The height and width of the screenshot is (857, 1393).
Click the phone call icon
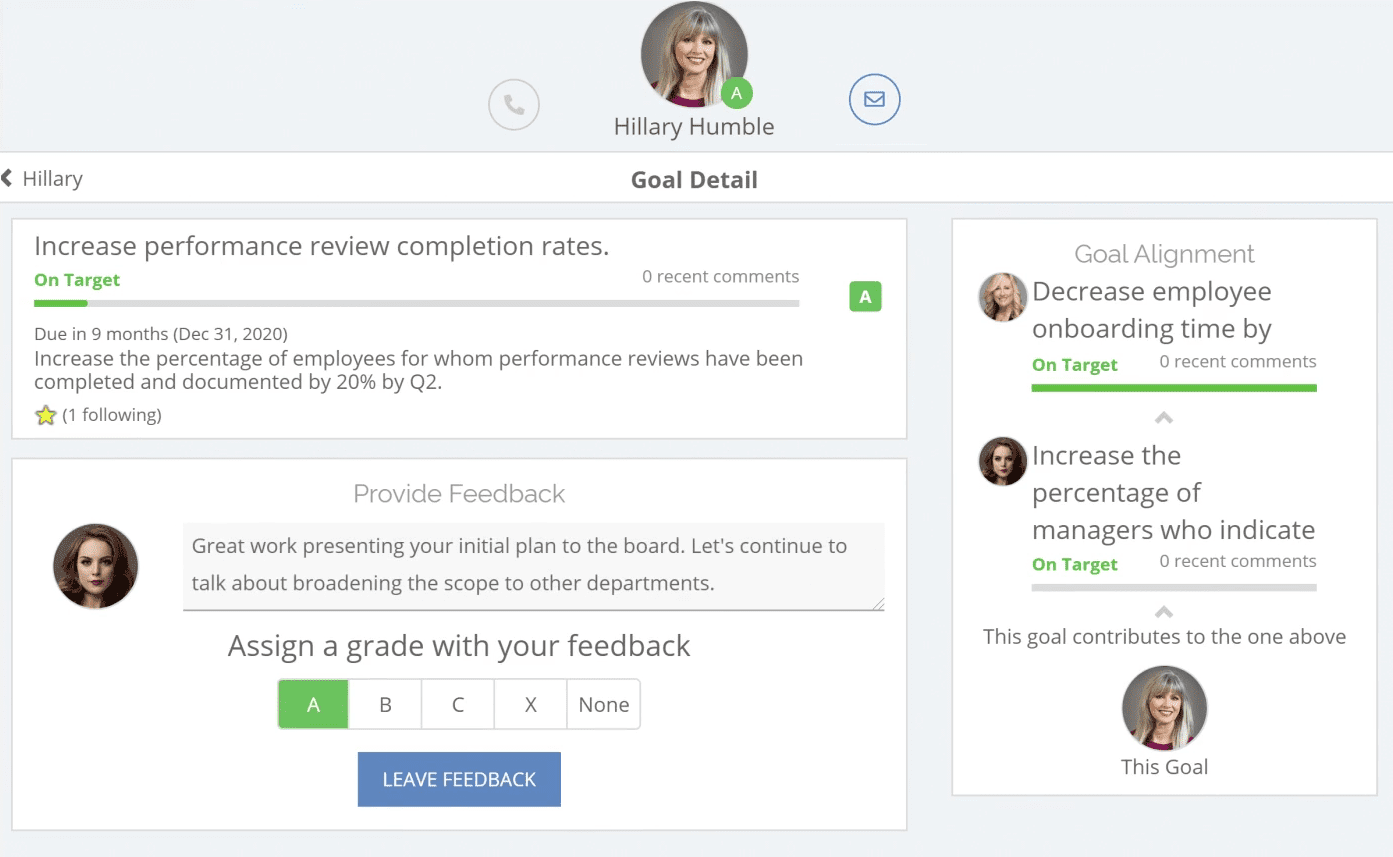tap(514, 104)
